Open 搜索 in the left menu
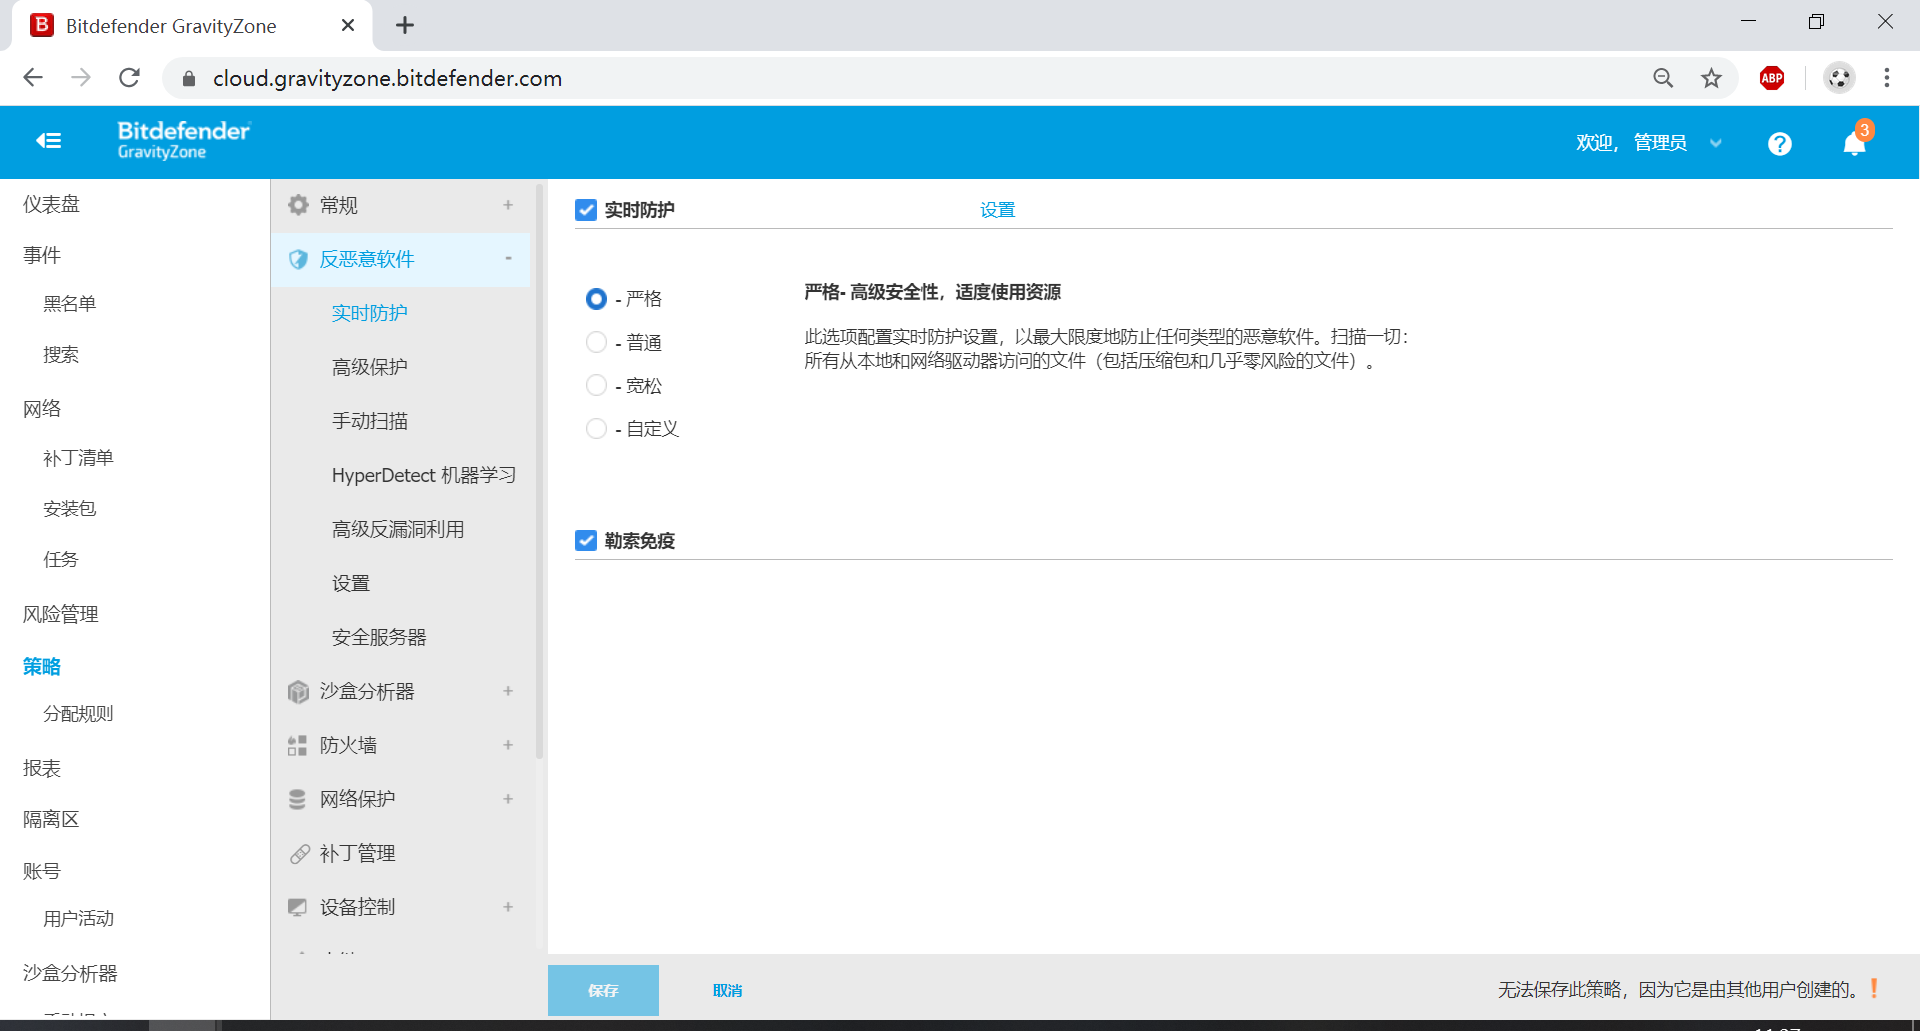This screenshot has width=1920, height=1031. coord(61,355)
